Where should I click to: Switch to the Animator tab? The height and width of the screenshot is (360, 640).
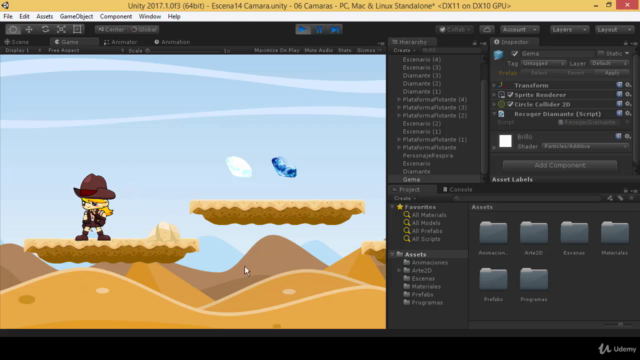coord(120,42)
